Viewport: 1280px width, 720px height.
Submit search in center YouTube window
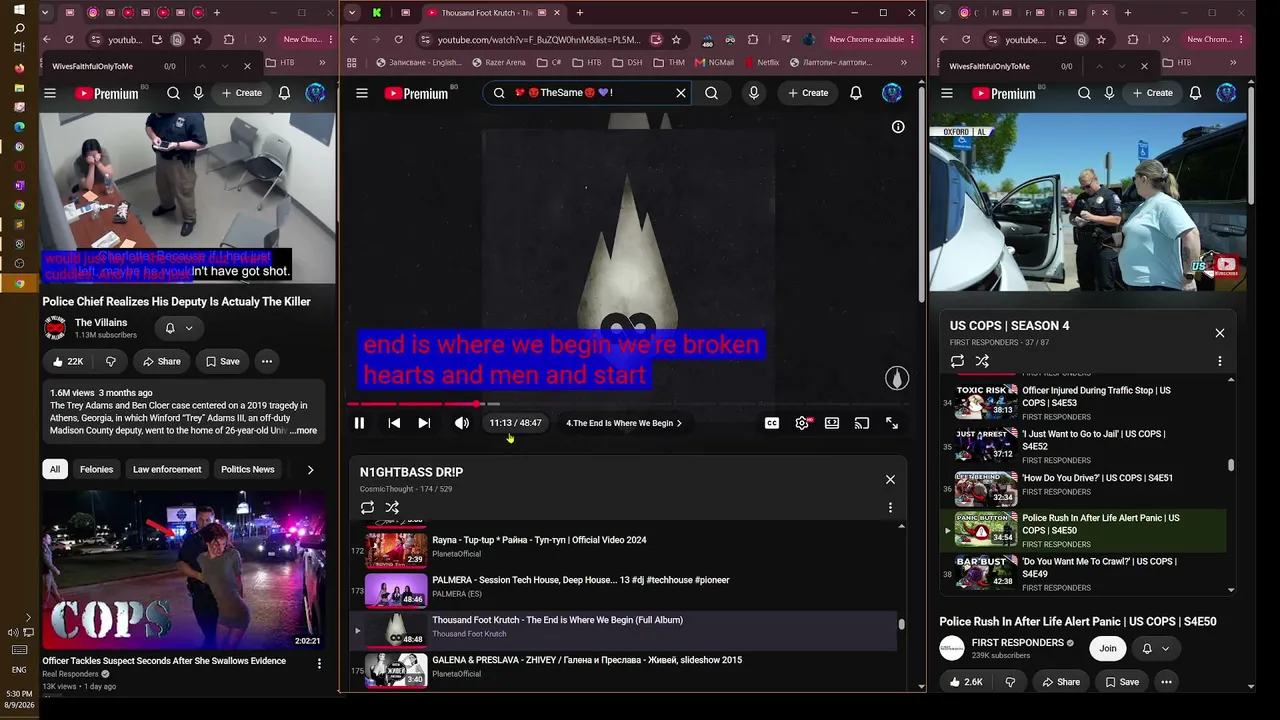711,93
